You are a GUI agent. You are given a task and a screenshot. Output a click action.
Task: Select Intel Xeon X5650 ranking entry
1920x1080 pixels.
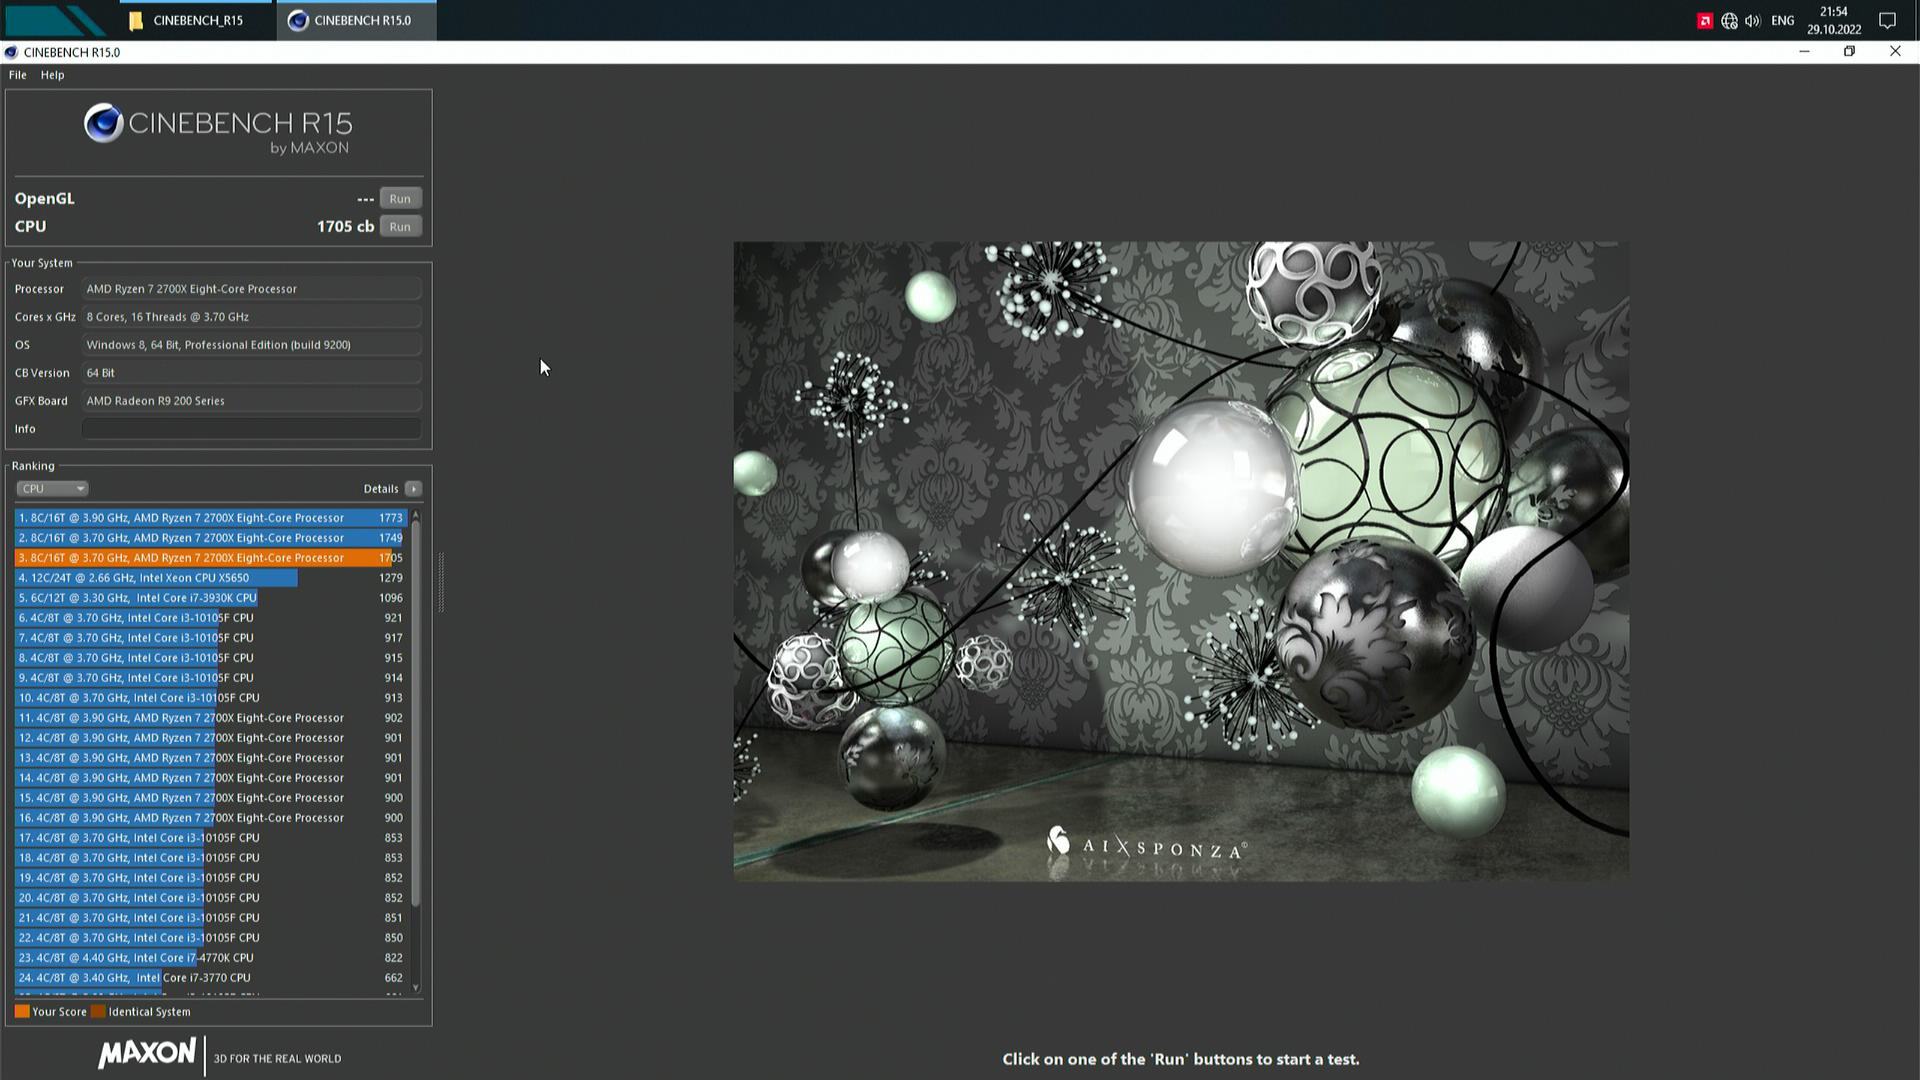155,578
